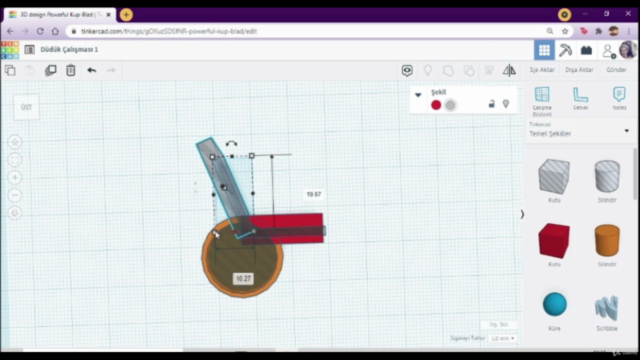This screenshot has height=360, width=640.
Task: Click the İçe Aktar button
Action: pos(542,70)
